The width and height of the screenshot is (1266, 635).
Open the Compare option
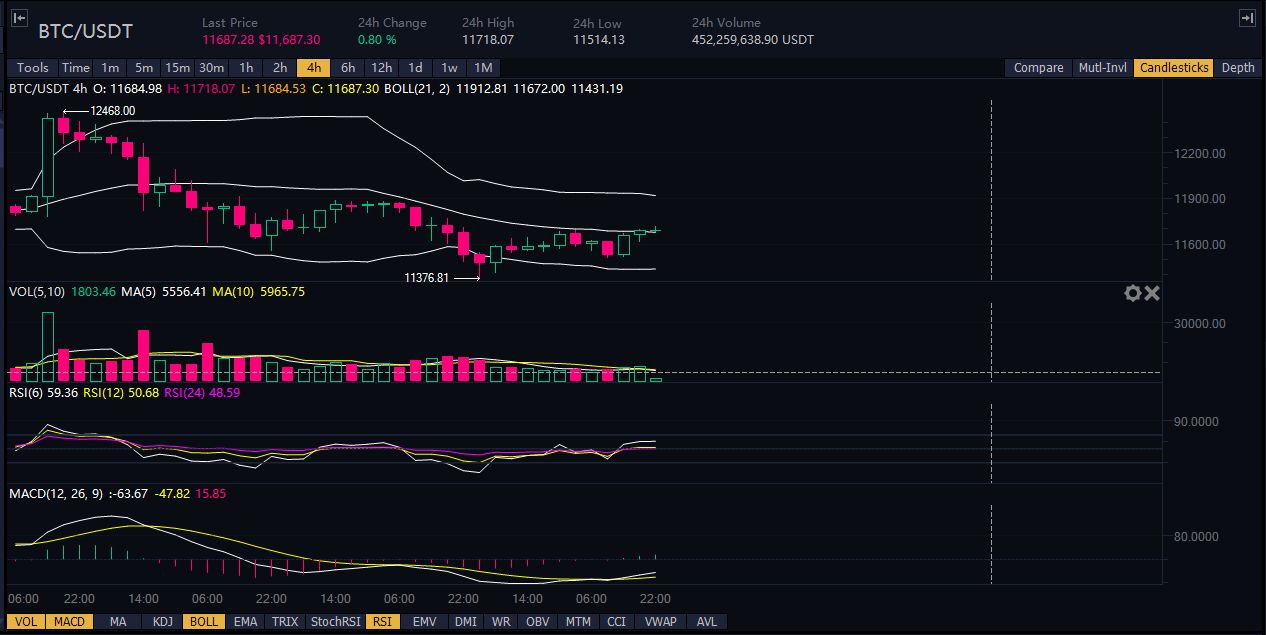point(1038,68)
